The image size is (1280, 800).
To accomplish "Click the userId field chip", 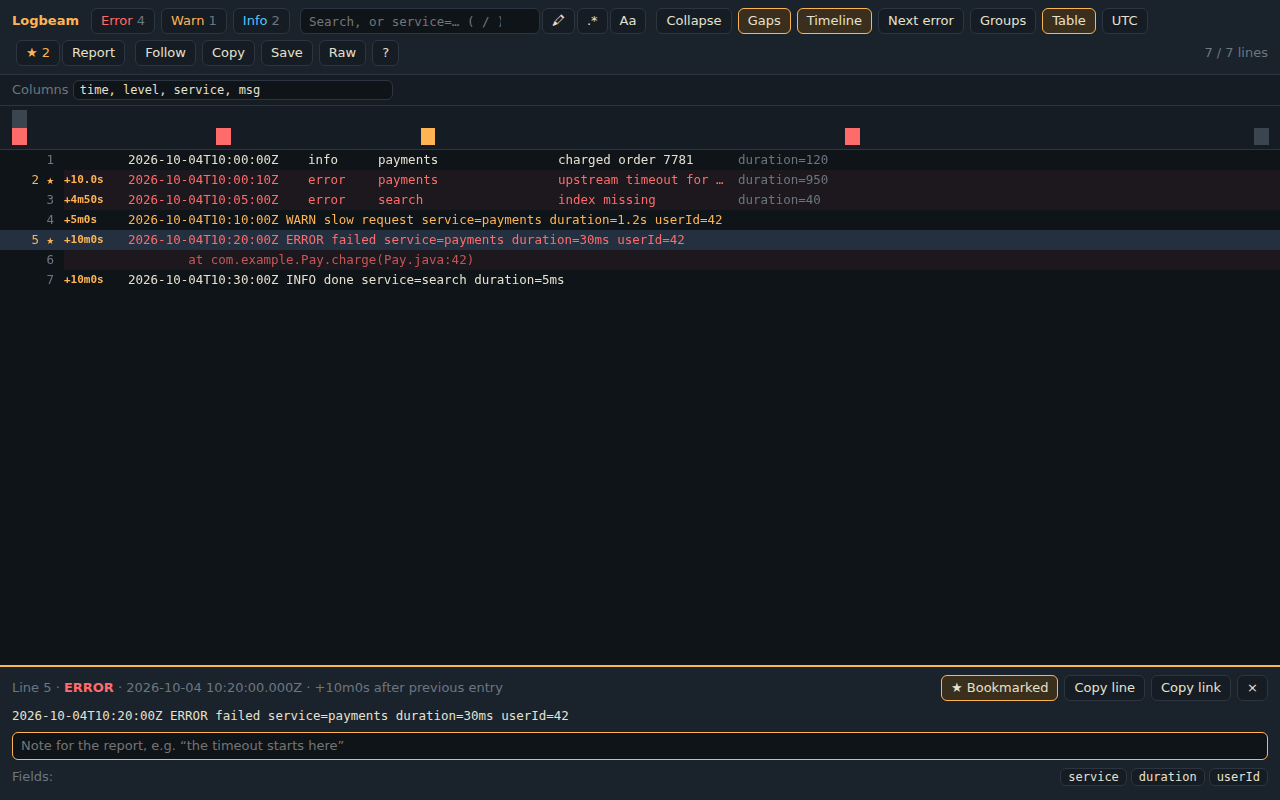I will point(1238,777).
